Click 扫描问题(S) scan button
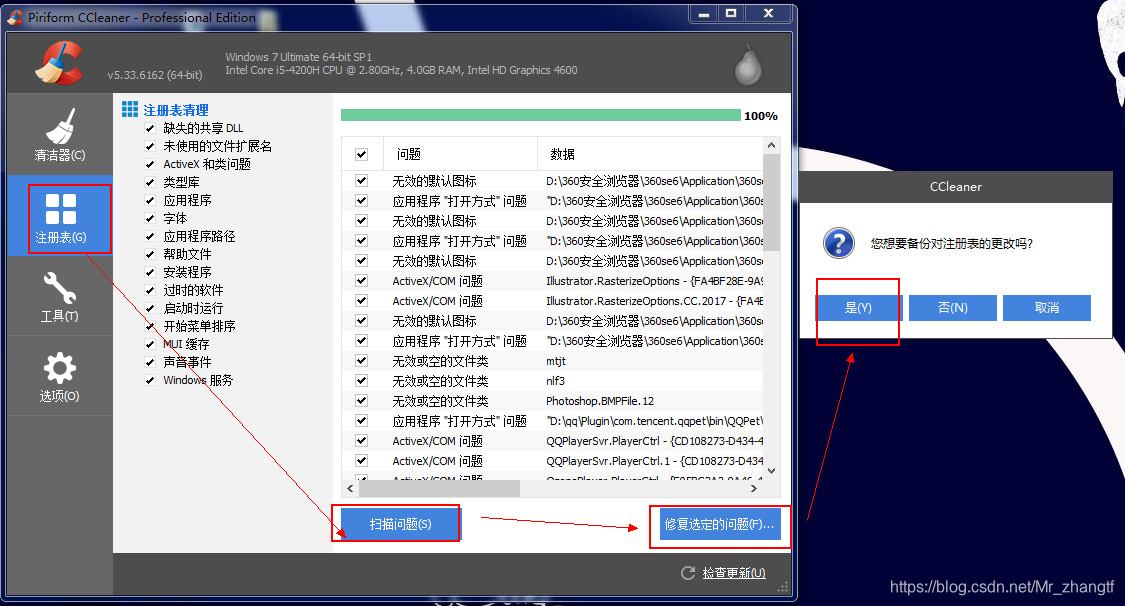This screenshot has height=606, width=1125. tap(400, 524)
